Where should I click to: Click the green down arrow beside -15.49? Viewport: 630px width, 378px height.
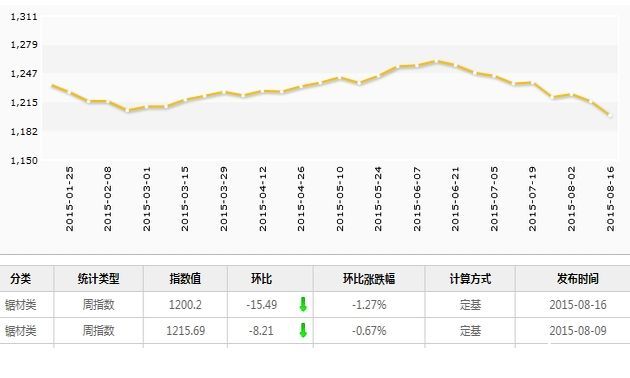click(x=303, y=304)
